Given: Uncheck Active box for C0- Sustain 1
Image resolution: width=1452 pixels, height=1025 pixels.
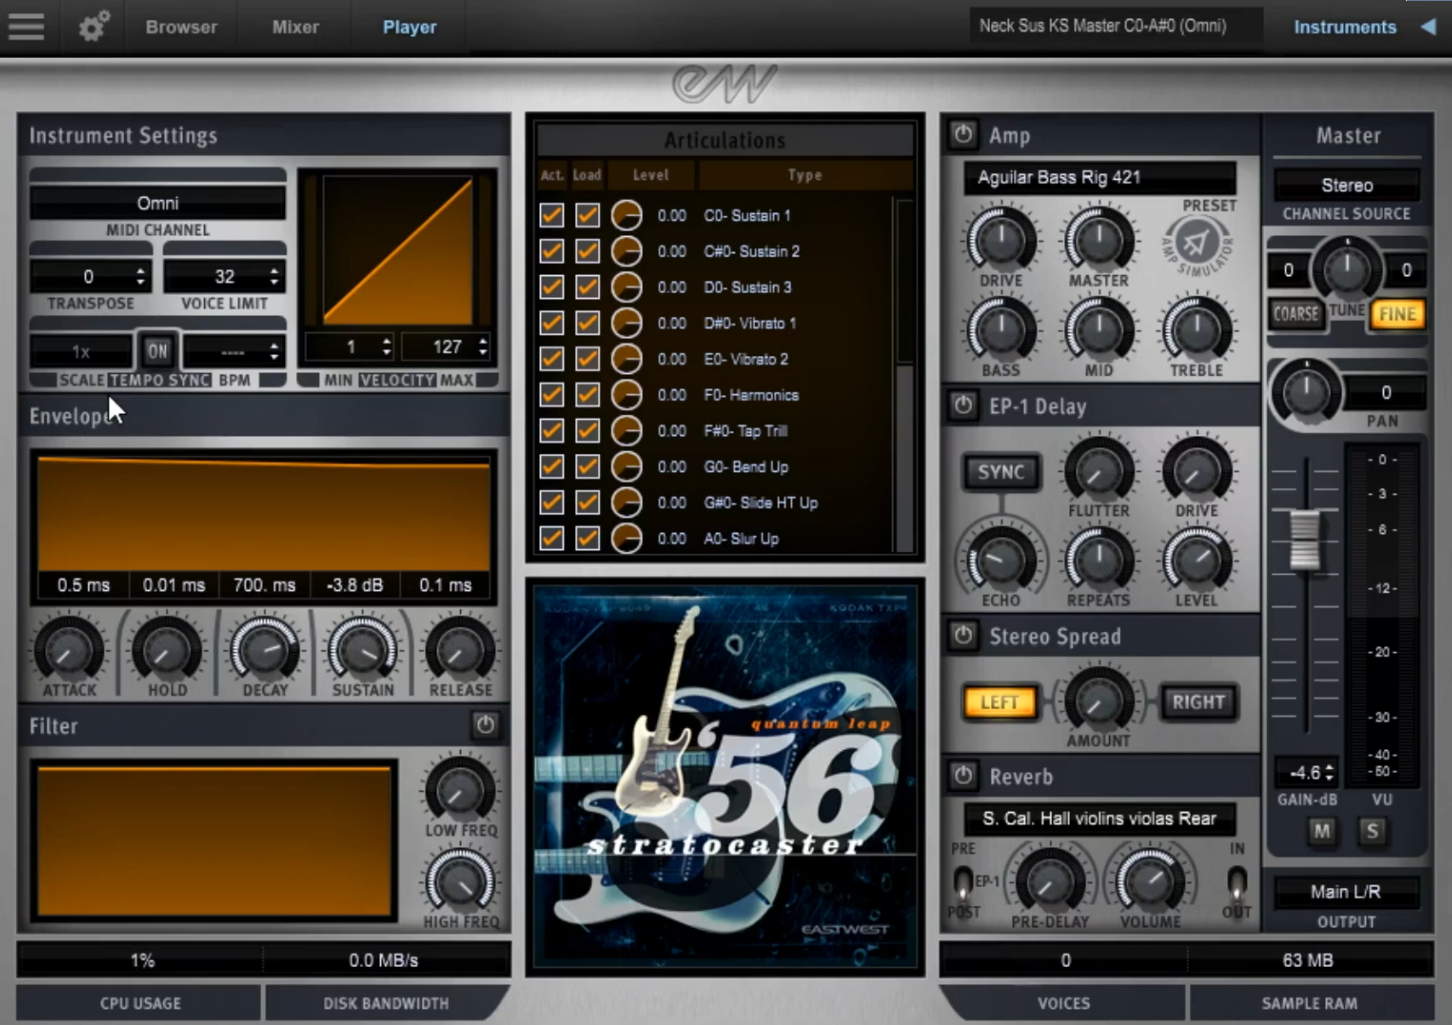Looking at the screenshot, I should tap(551, 215).
